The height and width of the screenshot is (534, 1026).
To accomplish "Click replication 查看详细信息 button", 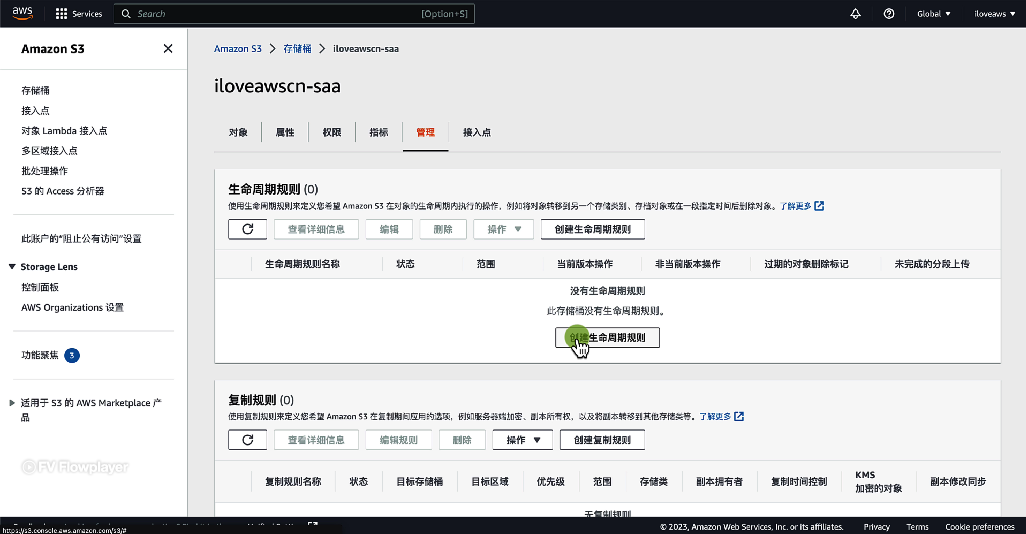I will tap(316, 440).
